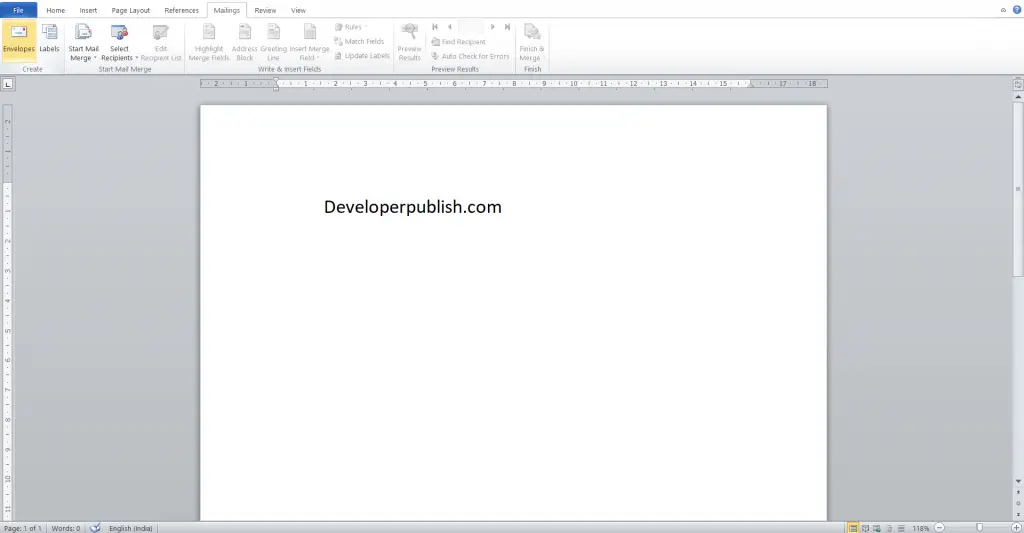Open the Start Mail Merge menu
The image size is (1024, 533).
click(x=84, y=42)
